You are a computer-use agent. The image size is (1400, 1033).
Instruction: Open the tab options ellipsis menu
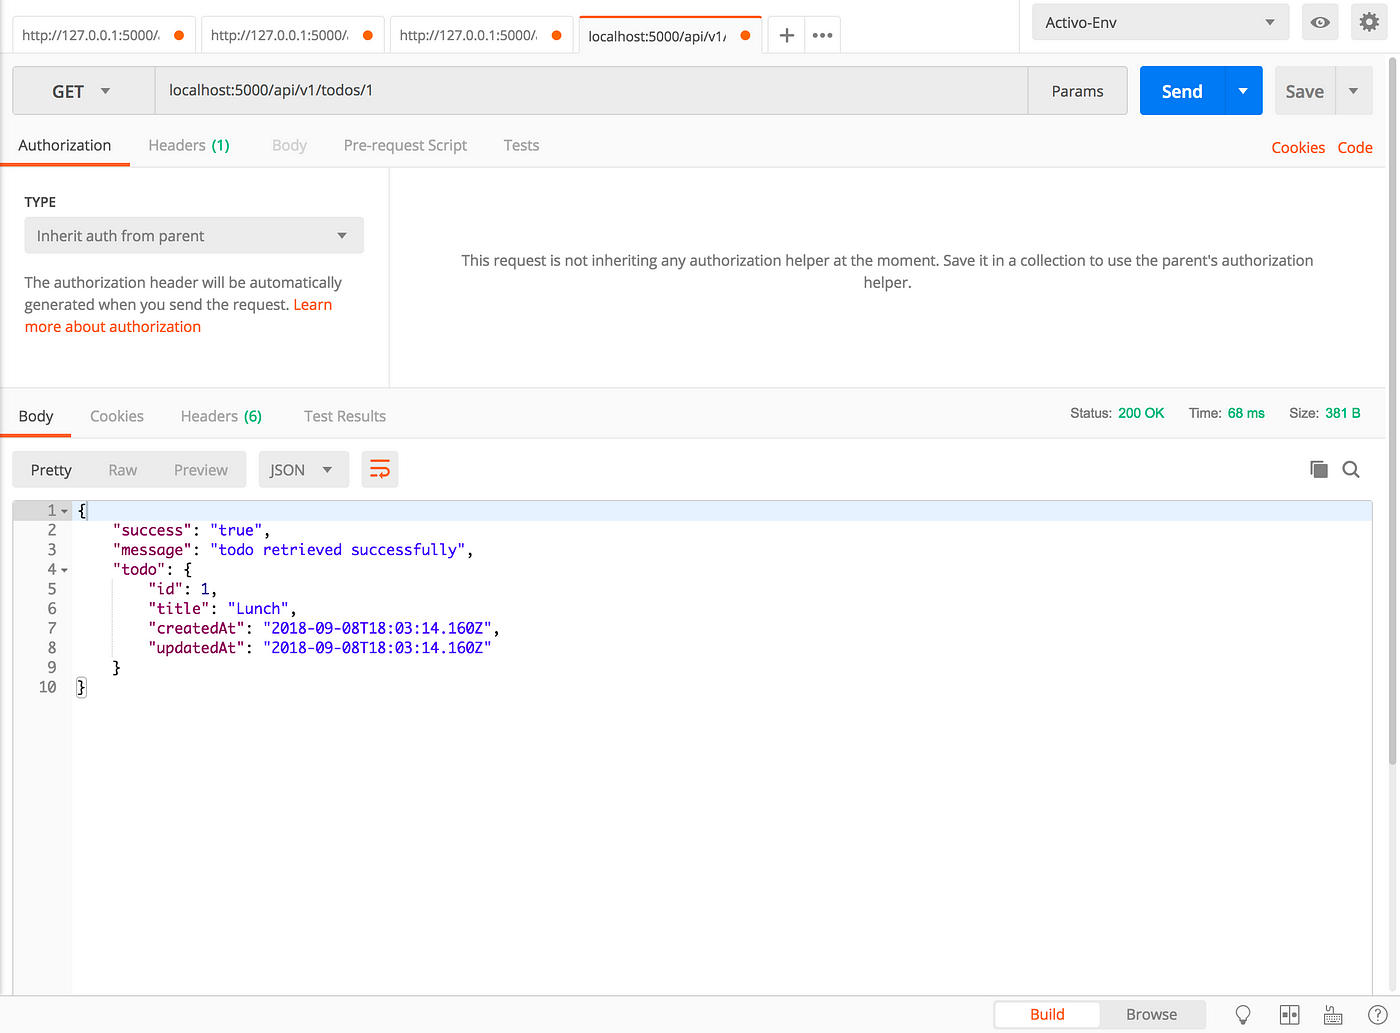[823, 35]
